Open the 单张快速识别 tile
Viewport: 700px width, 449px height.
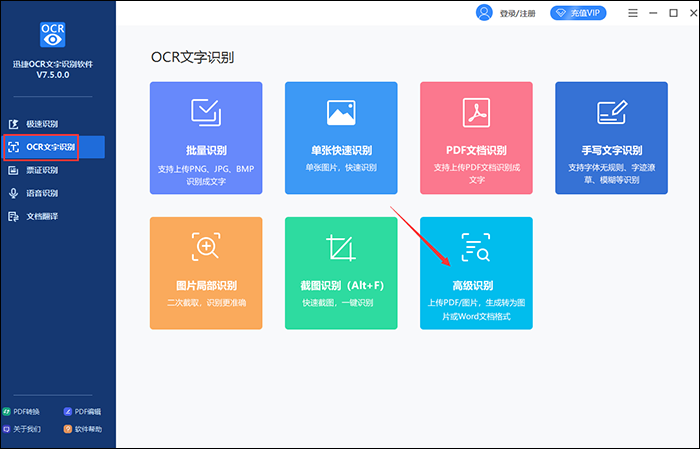click(x=341, y=138)
